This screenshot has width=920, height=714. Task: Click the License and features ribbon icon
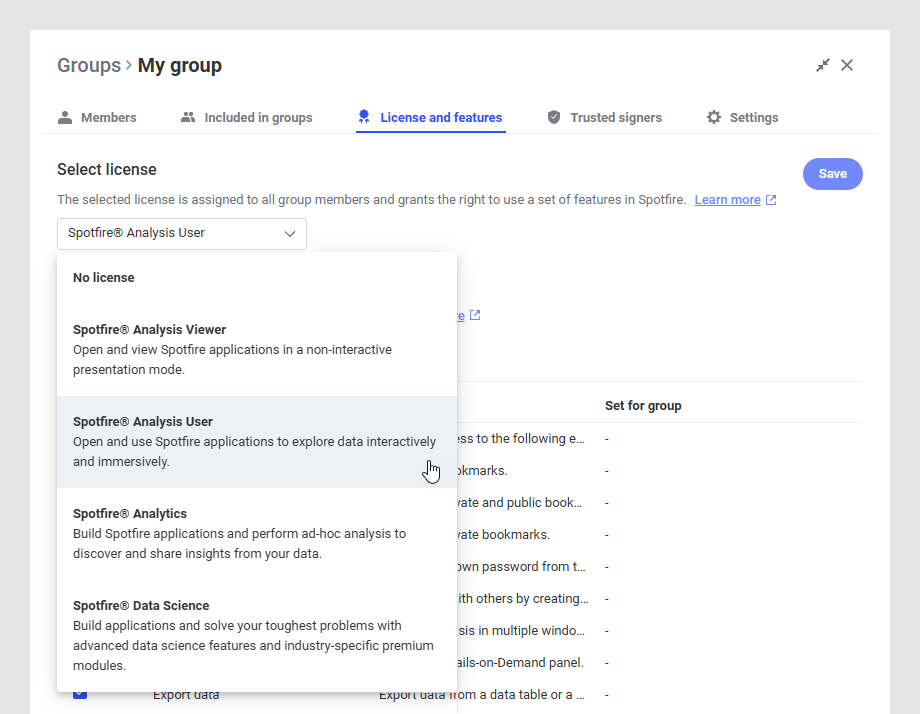click(x=364, y=117)
